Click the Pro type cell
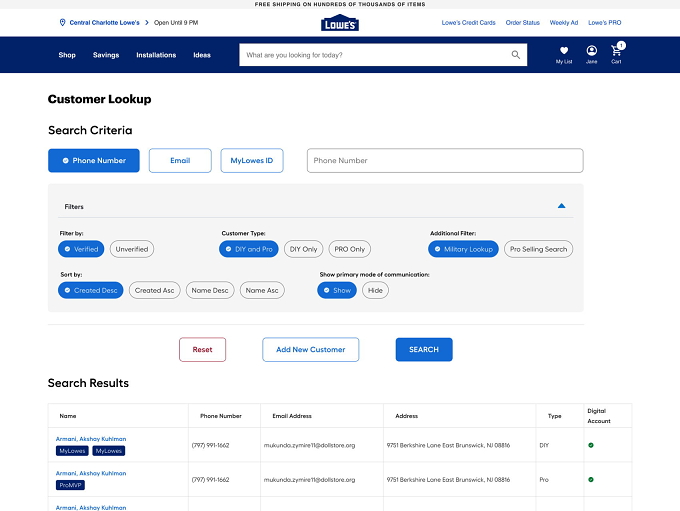 coord(544,479)
